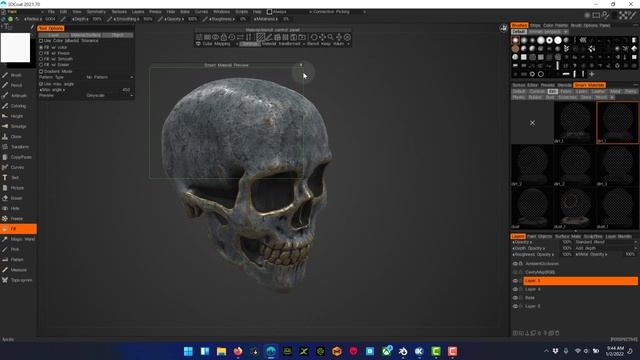Select the Freeze tool
The image size is (640, 360).
tap(16, 219)
